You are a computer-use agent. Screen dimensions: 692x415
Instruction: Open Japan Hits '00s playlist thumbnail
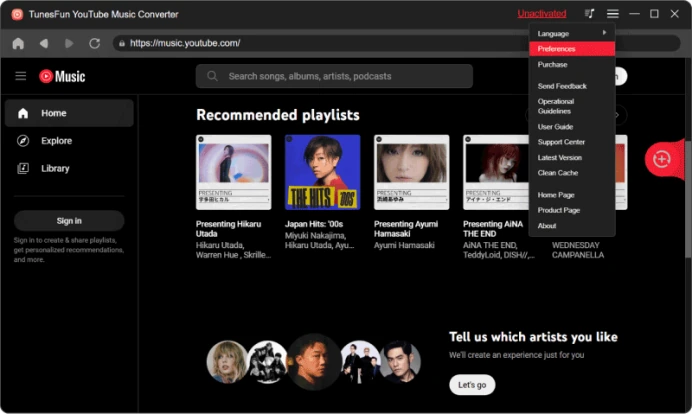point(323,172)
